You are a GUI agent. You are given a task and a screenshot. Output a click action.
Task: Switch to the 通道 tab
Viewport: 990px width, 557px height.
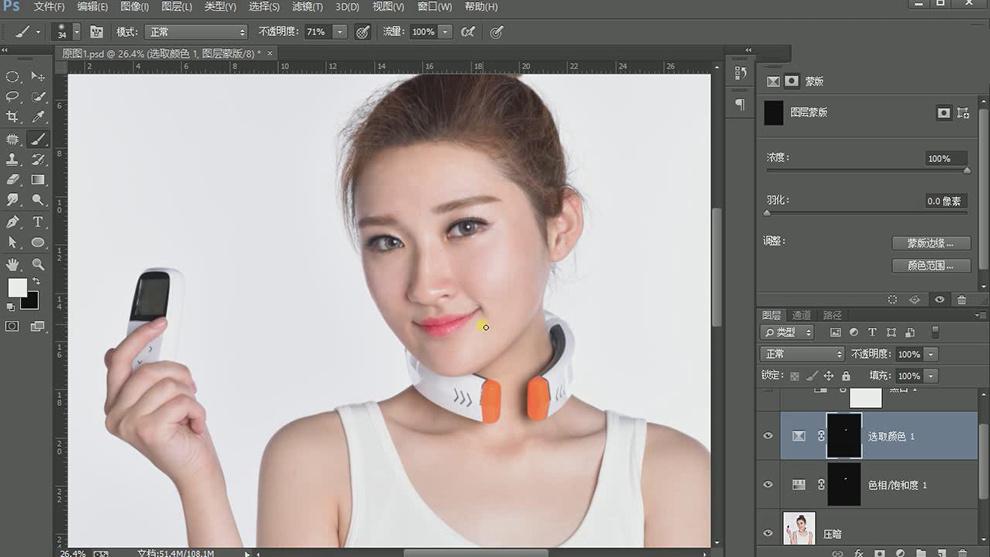coord(801,315)
